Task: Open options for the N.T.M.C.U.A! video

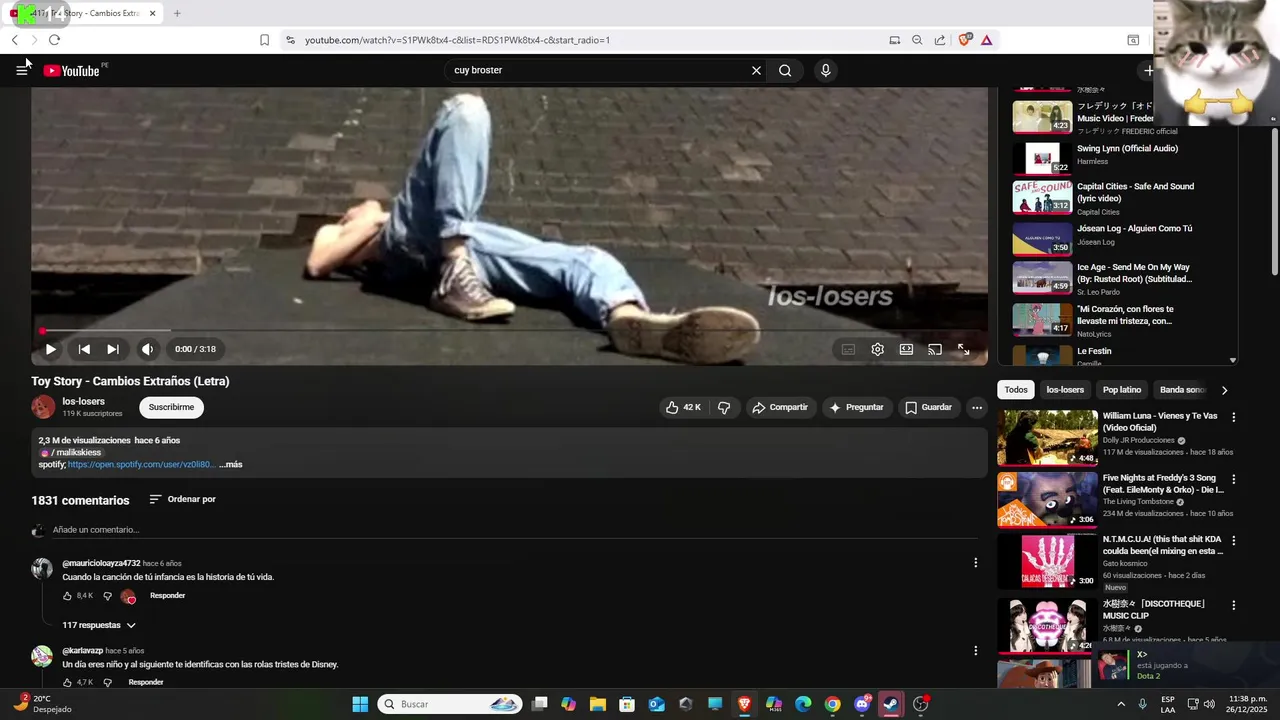Action: [x=1233, y=540]
